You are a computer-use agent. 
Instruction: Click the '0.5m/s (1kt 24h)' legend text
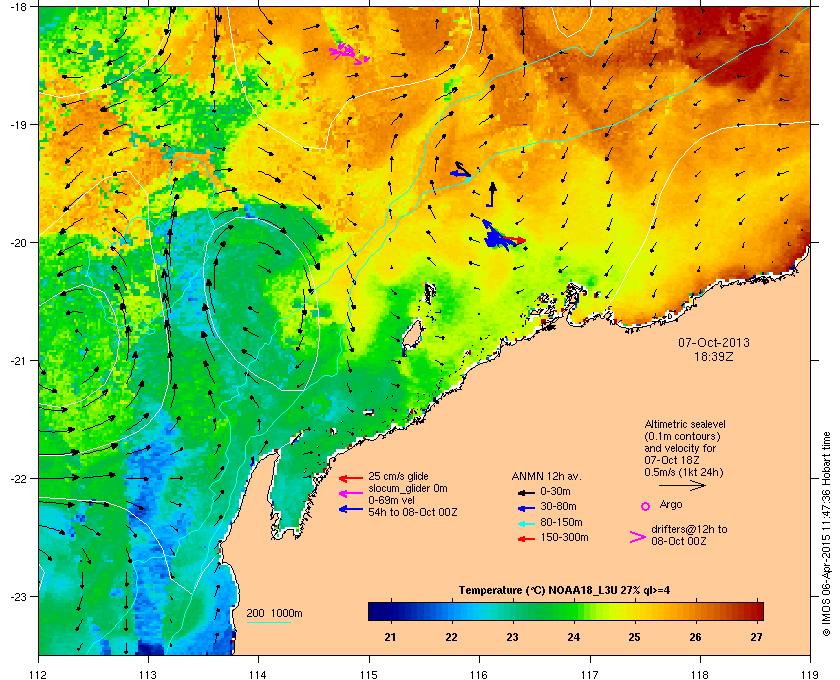(684, 472)
